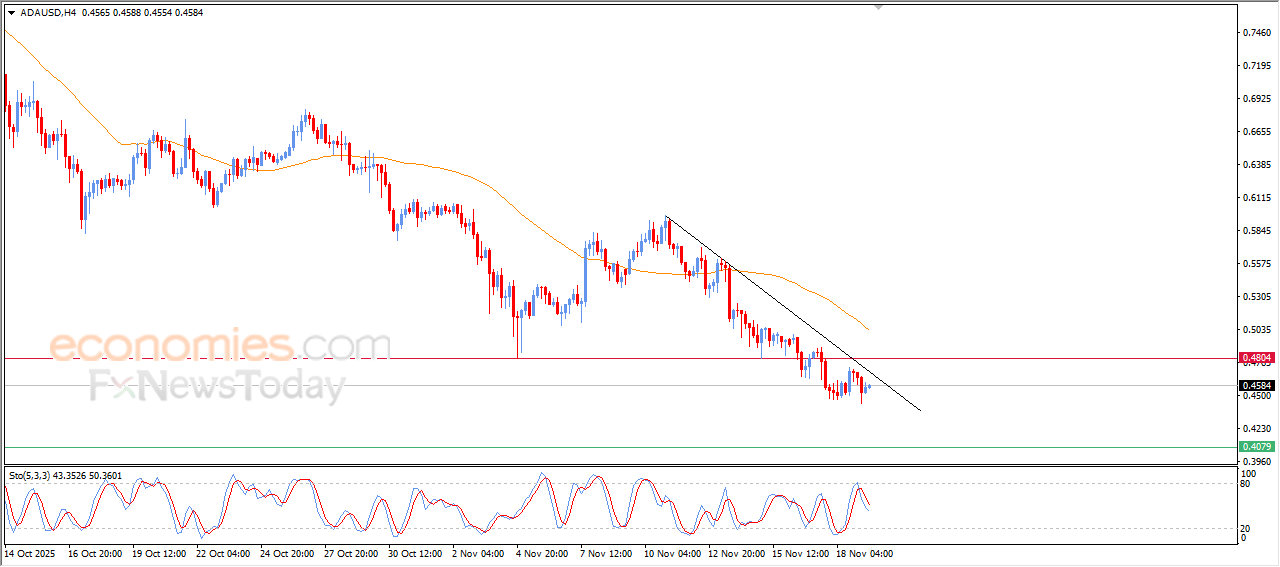Click the black 0.4584 current price tag
This screenshot has height=567, width=1280.
1256,386
